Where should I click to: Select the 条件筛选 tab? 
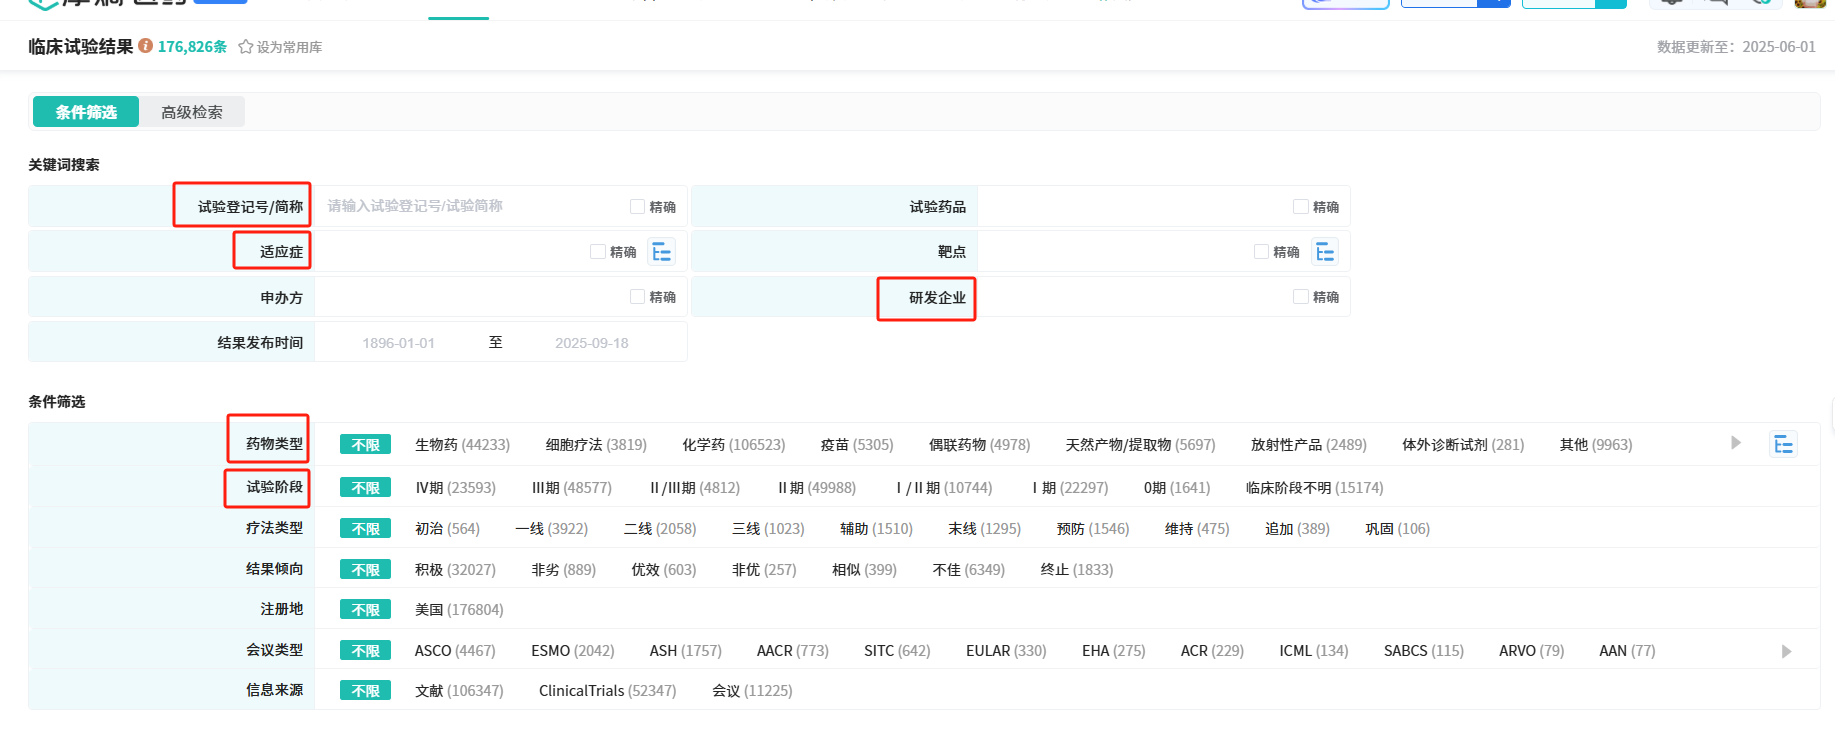86,112
